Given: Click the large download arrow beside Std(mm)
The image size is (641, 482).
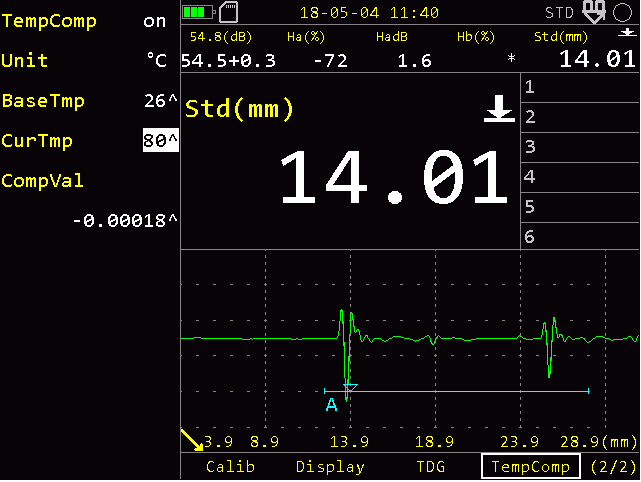Looking at the screenshot, I should tap(499, 109).
